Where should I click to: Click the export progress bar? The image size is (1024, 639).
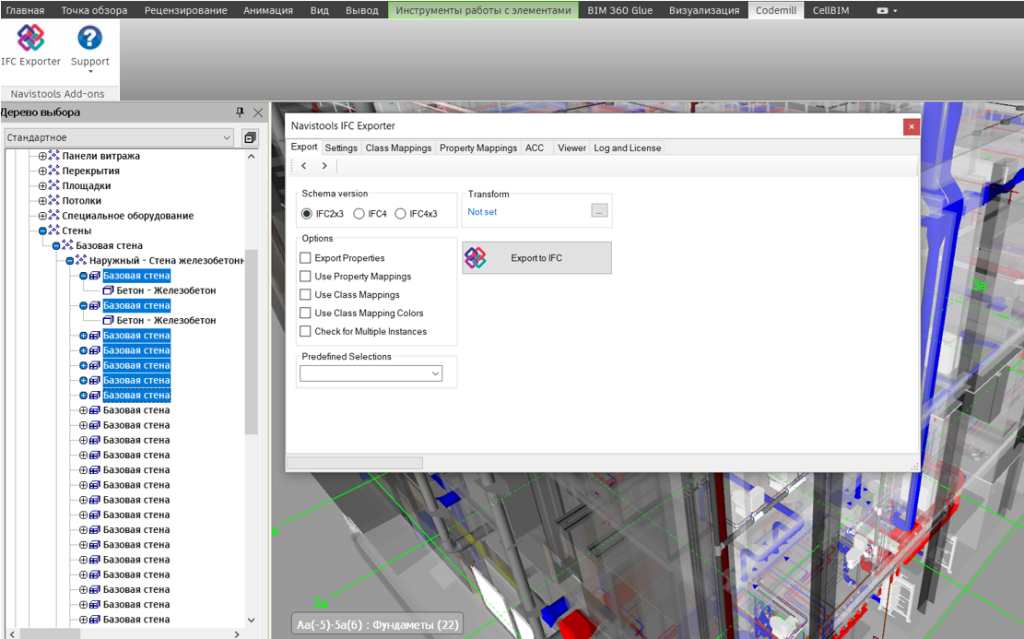(x=355, y=463)
